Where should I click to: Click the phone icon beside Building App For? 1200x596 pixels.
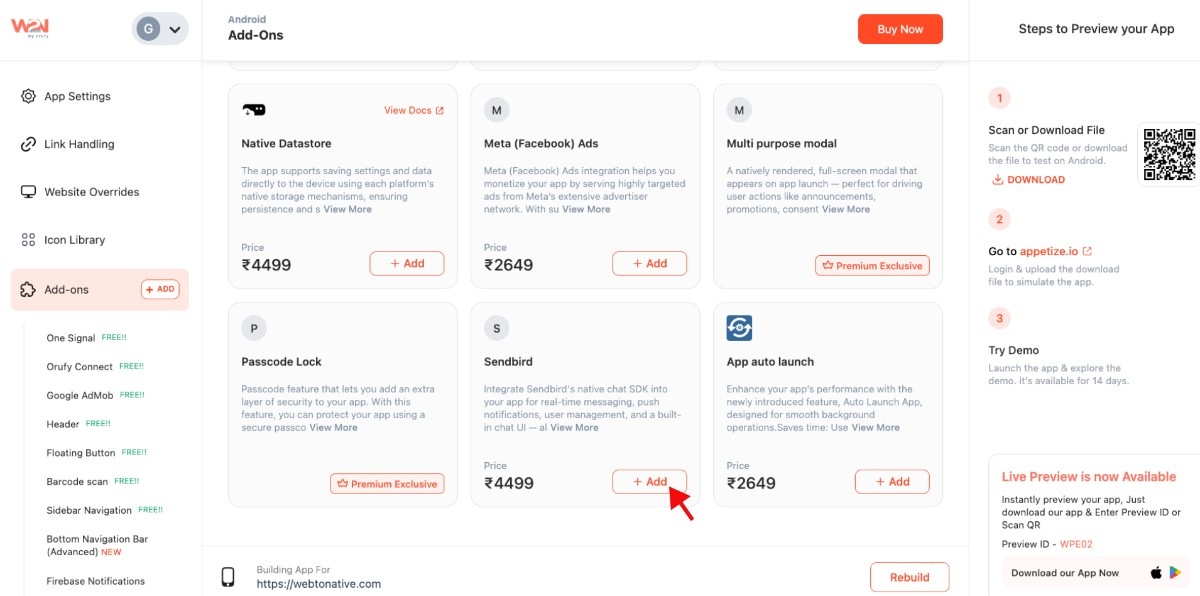(x=228, y=577)
